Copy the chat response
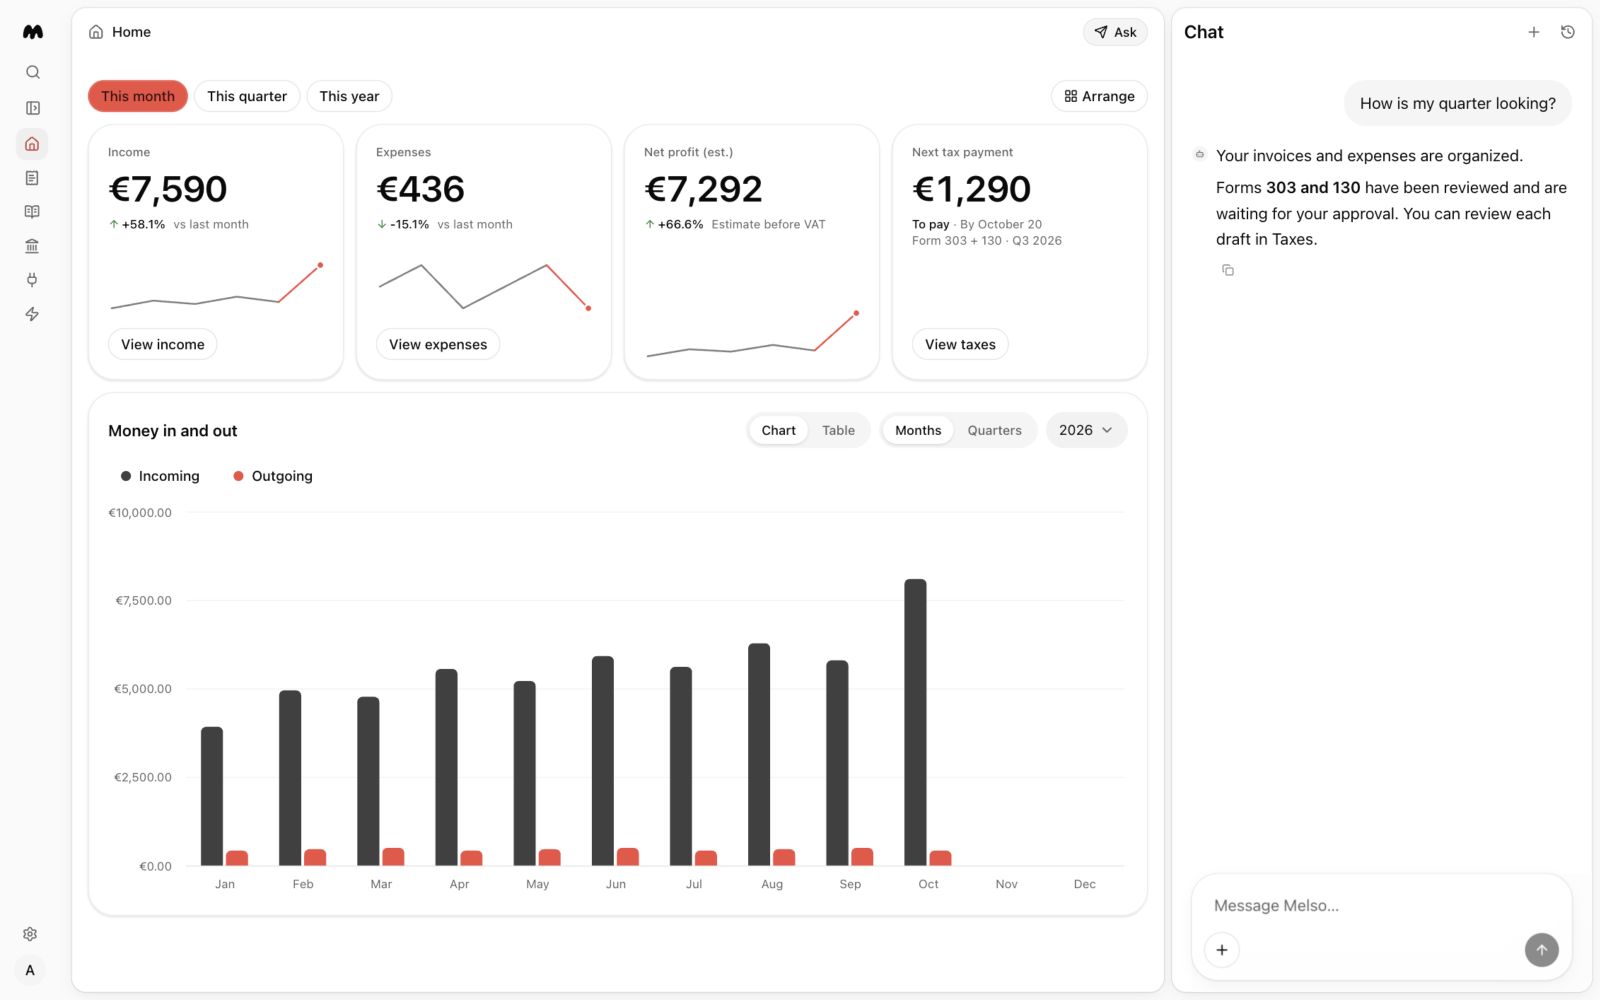Viewport: 1600px width, 1000px height. coord(1228,270)
